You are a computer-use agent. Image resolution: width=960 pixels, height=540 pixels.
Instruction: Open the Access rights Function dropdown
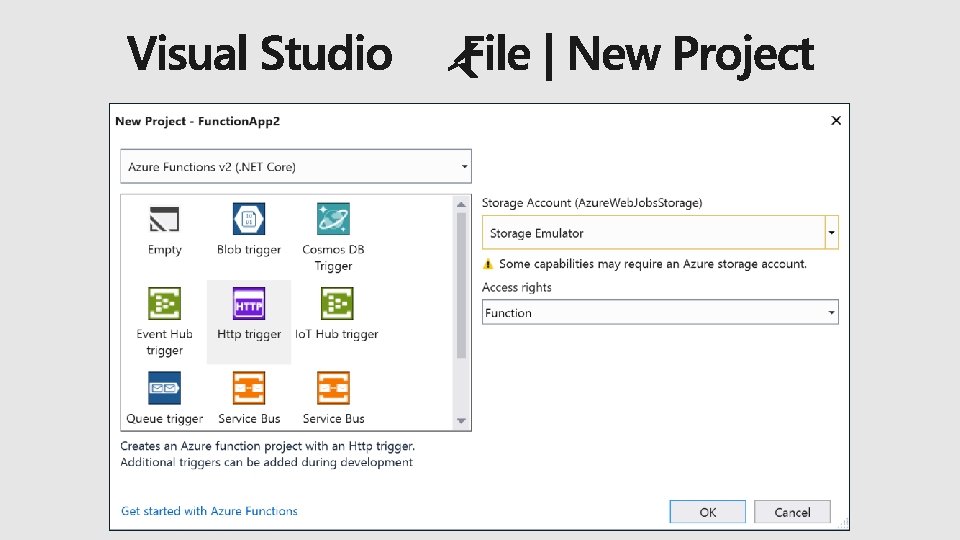coord(660,312)
